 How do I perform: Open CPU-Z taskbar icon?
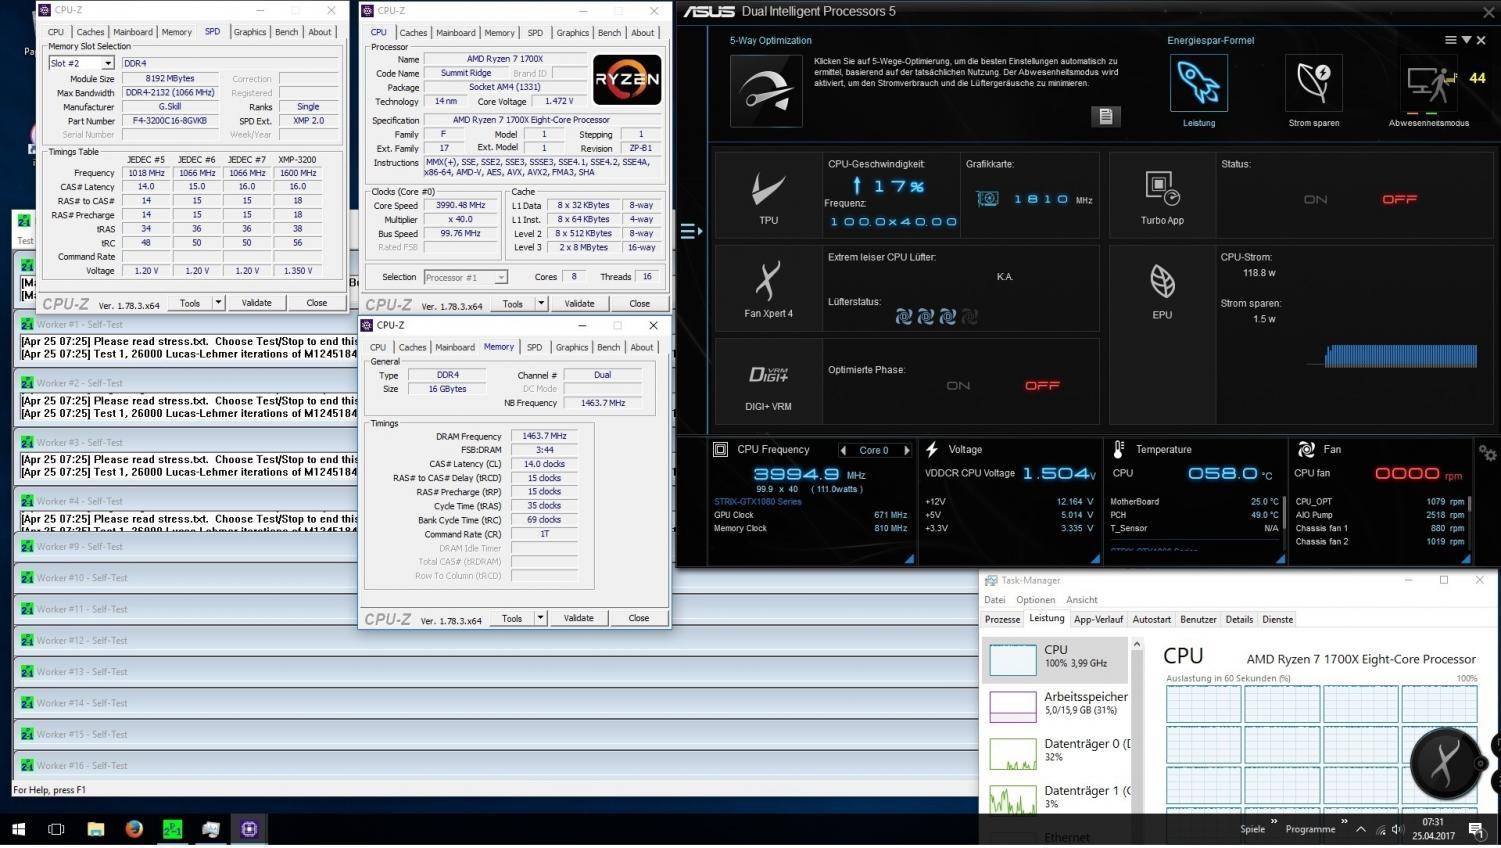[x=249, y=829]
